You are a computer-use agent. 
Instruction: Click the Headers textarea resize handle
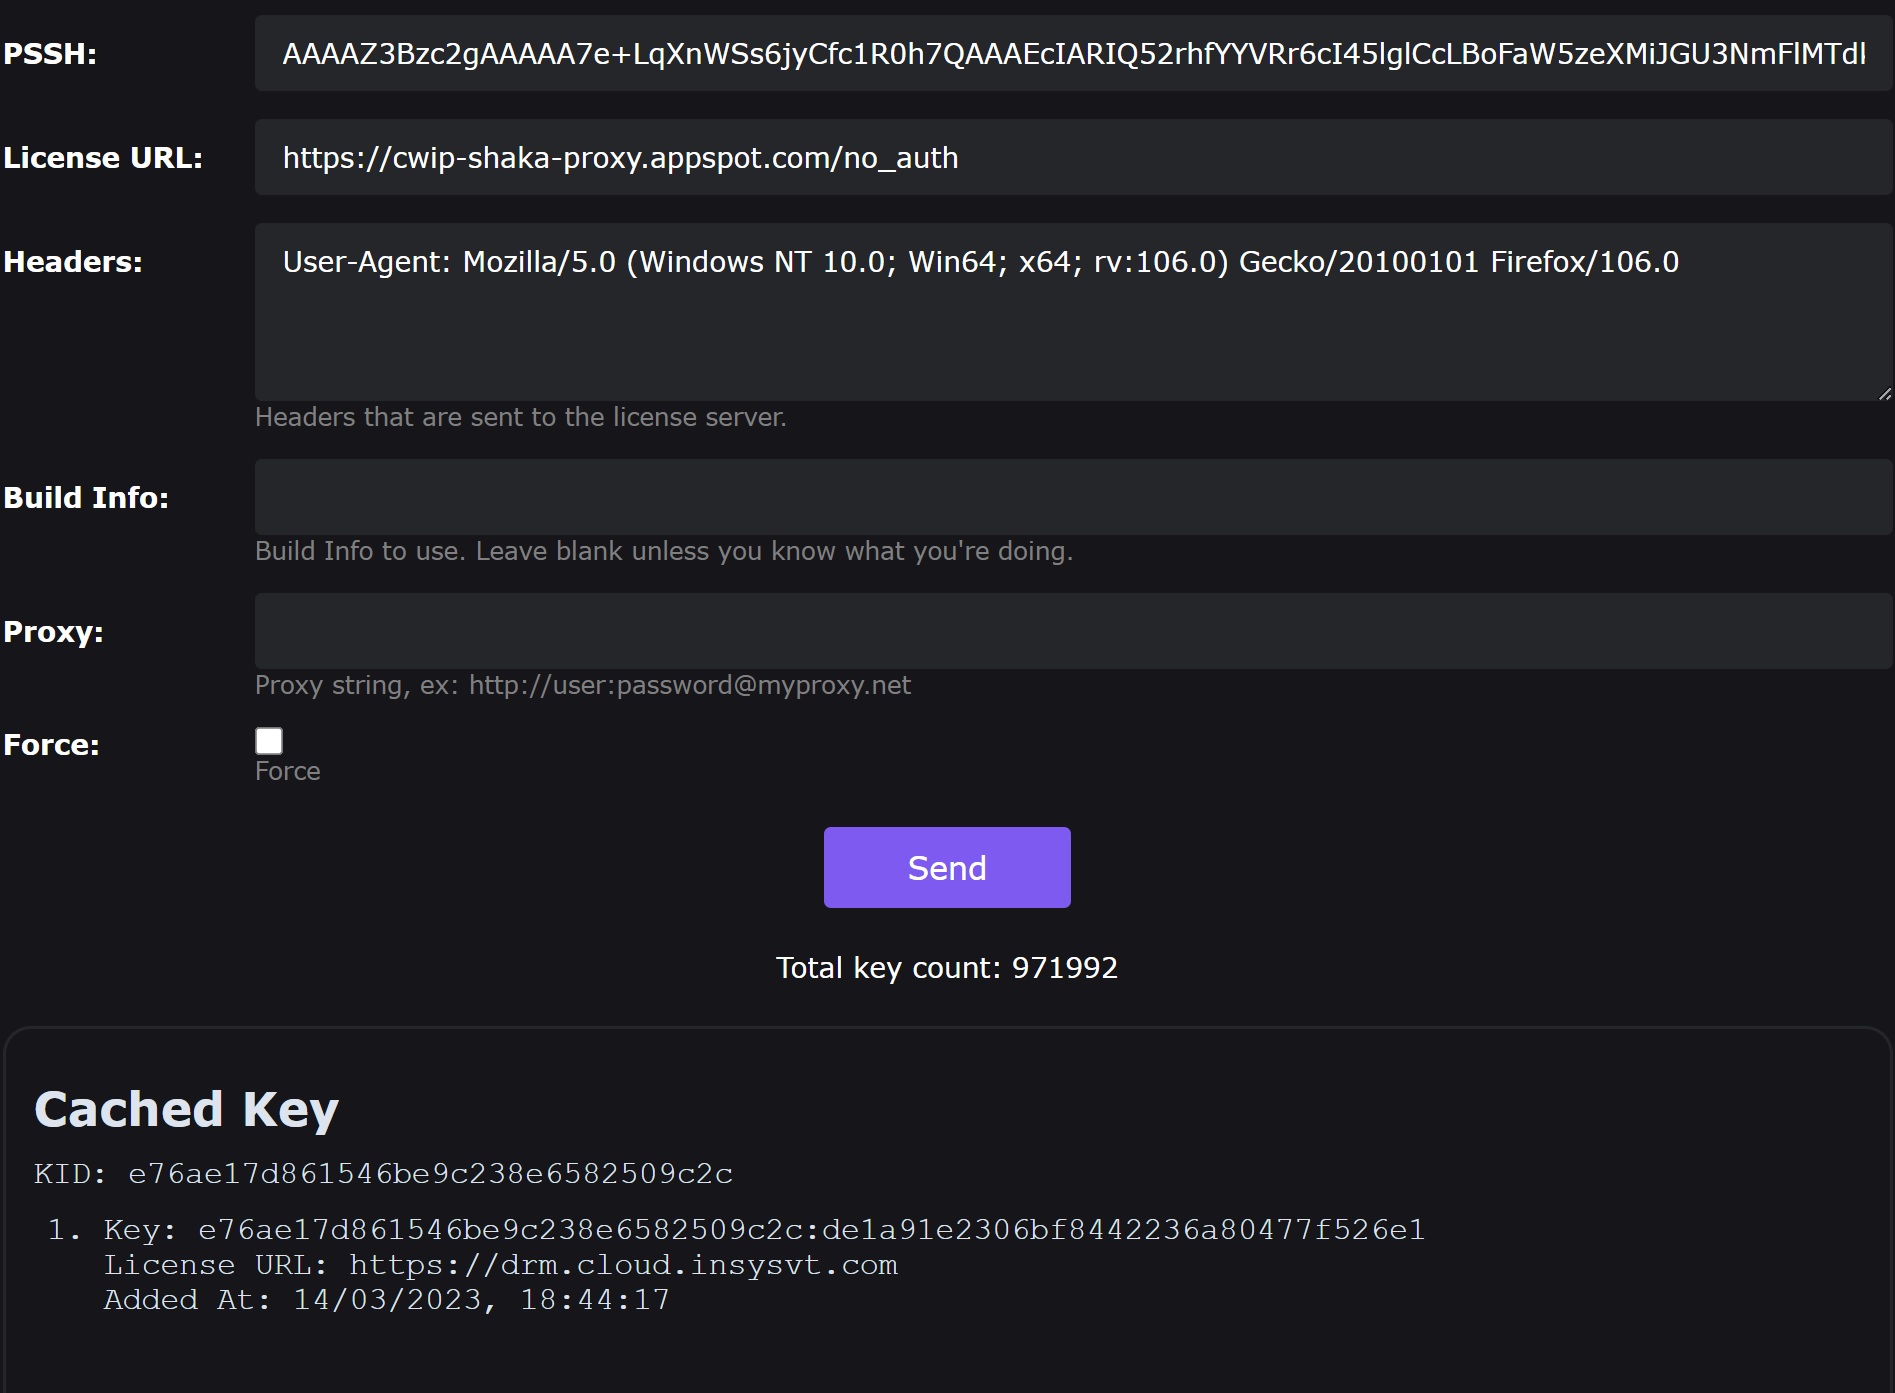(x=1884, y=394)
